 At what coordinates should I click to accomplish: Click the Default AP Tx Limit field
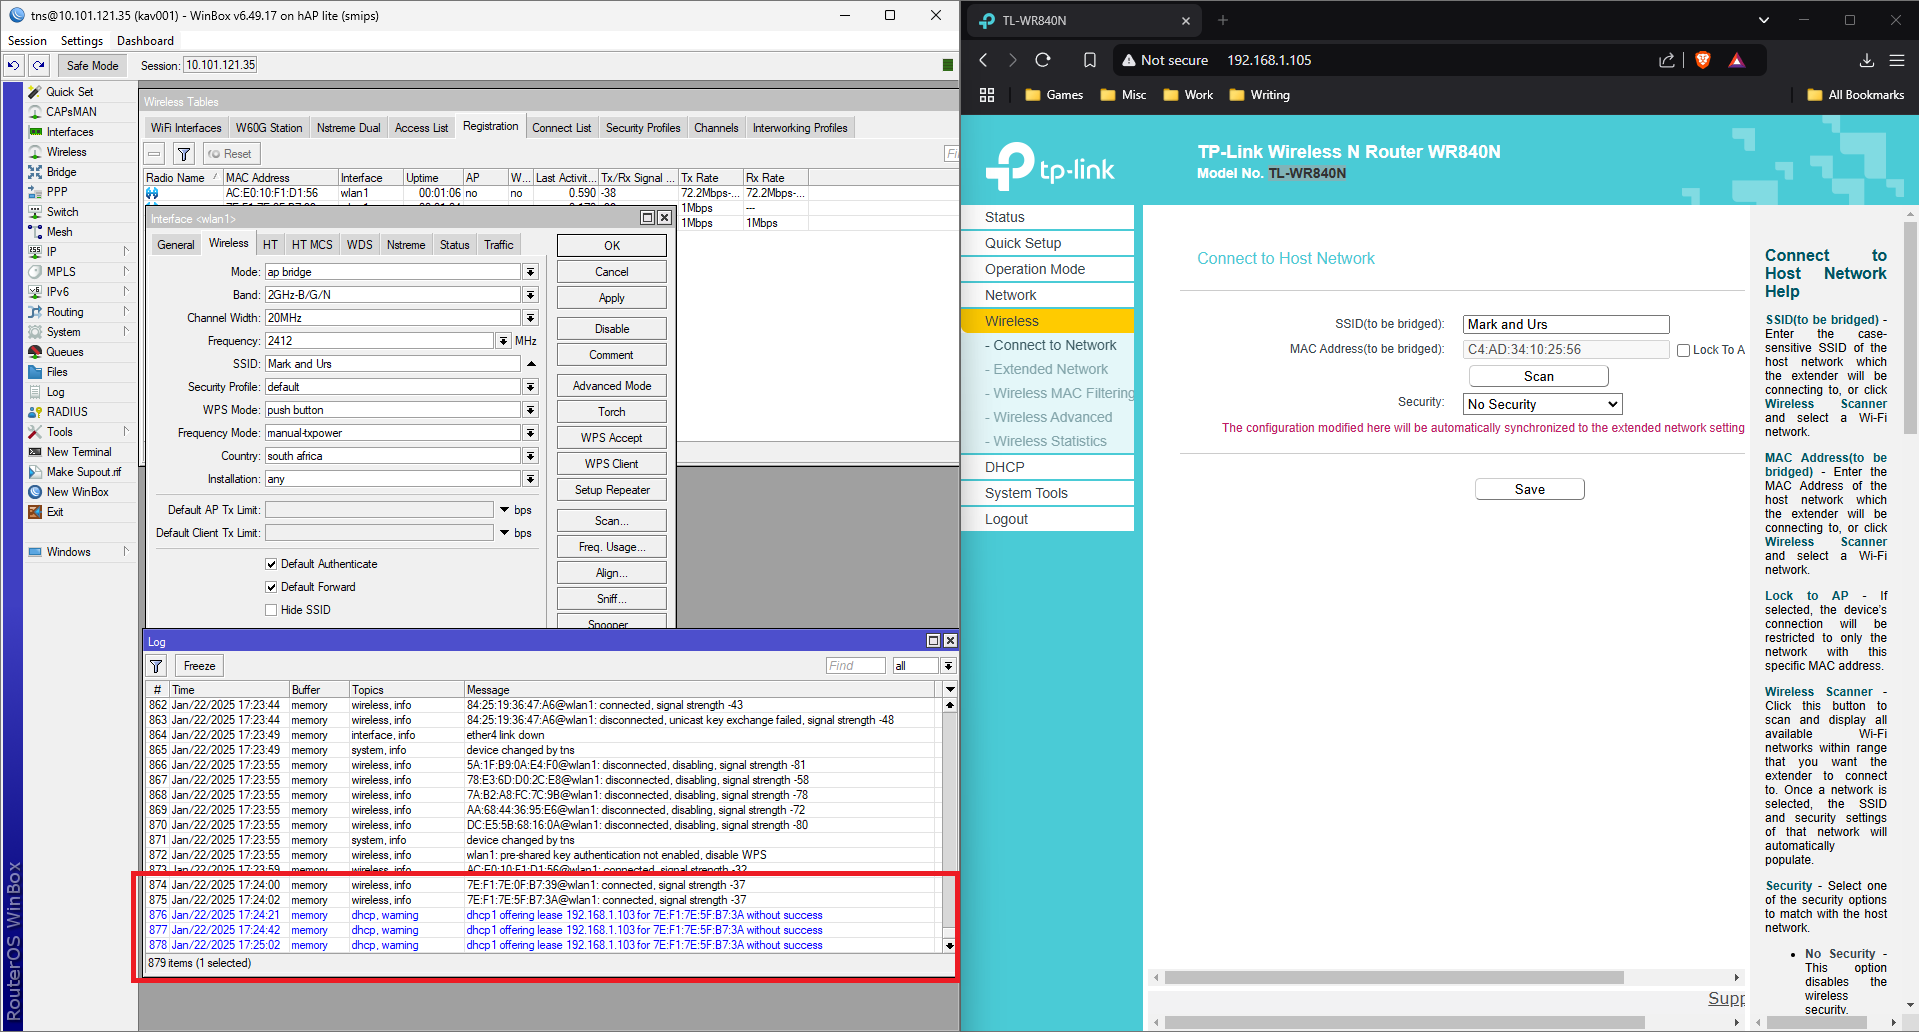379,510
